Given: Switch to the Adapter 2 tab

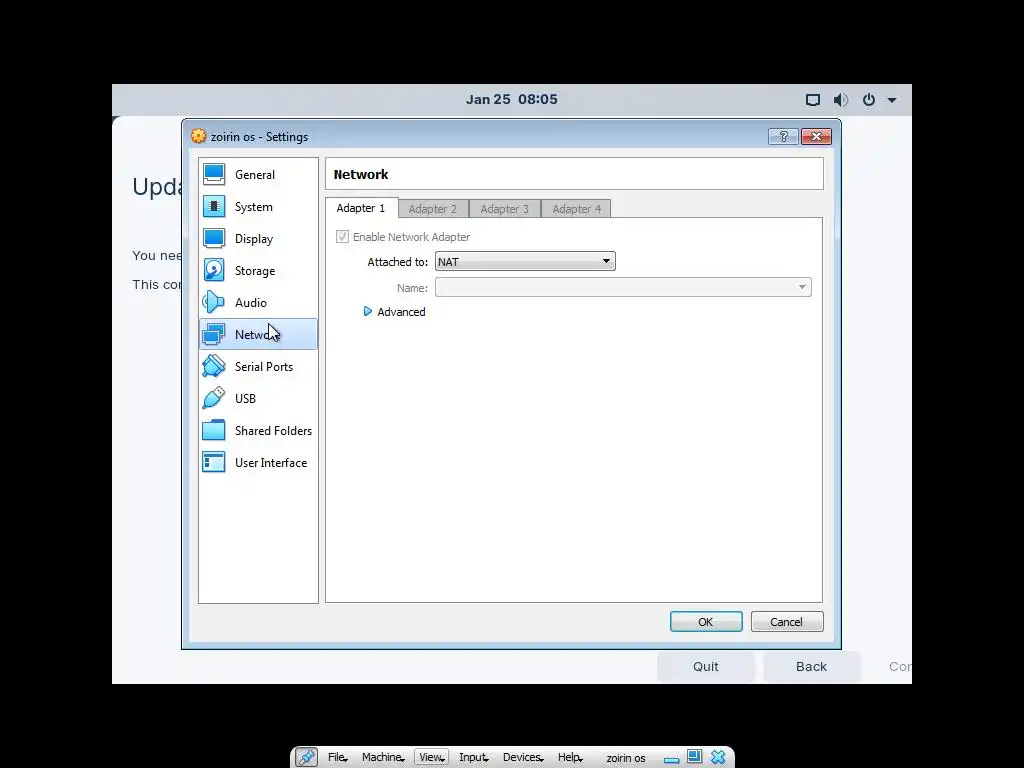Looking at the screenshot, I should click(x=433, y=209).
